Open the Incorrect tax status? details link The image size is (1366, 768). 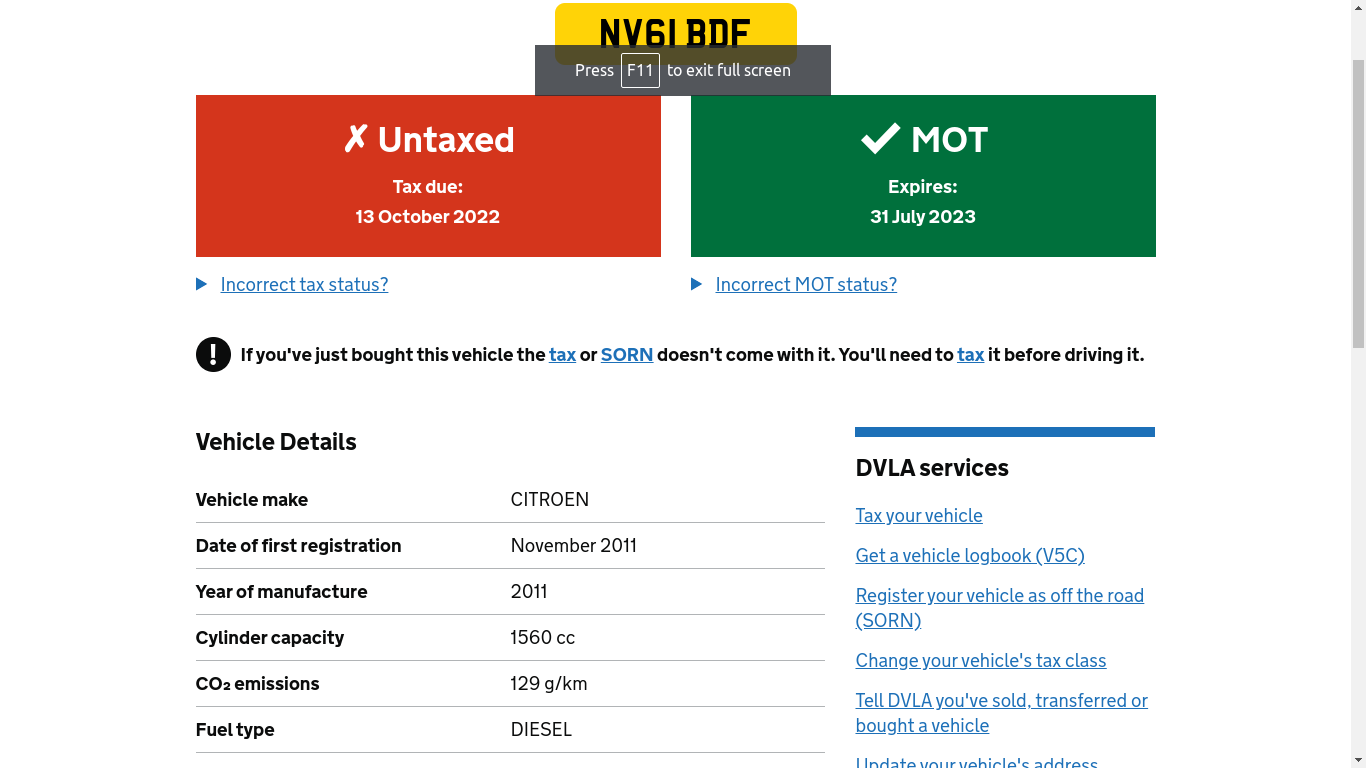(304, 284)
